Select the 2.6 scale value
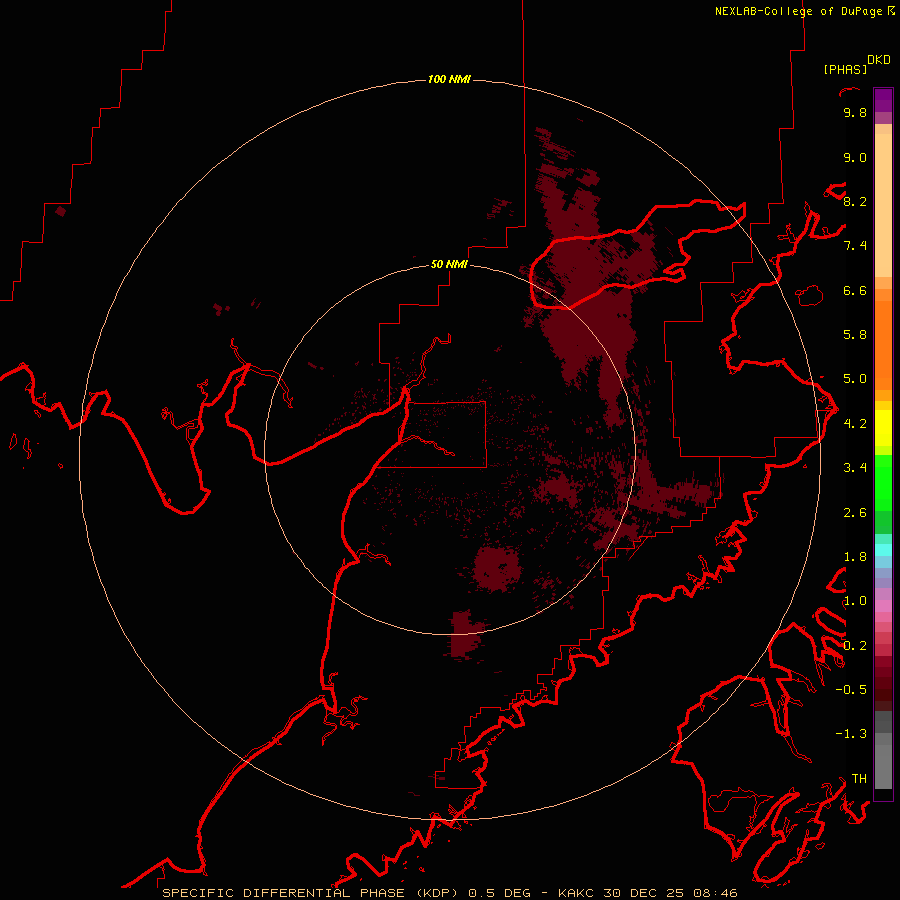Image resolution: width=900 pixels, height=900 pixels. click(855, 513)
